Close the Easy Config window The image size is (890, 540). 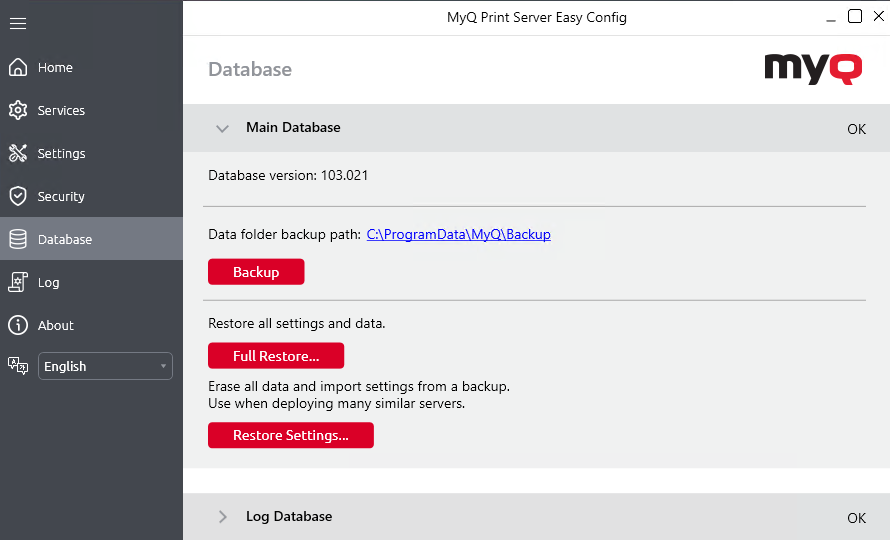[x=879, y=16]
